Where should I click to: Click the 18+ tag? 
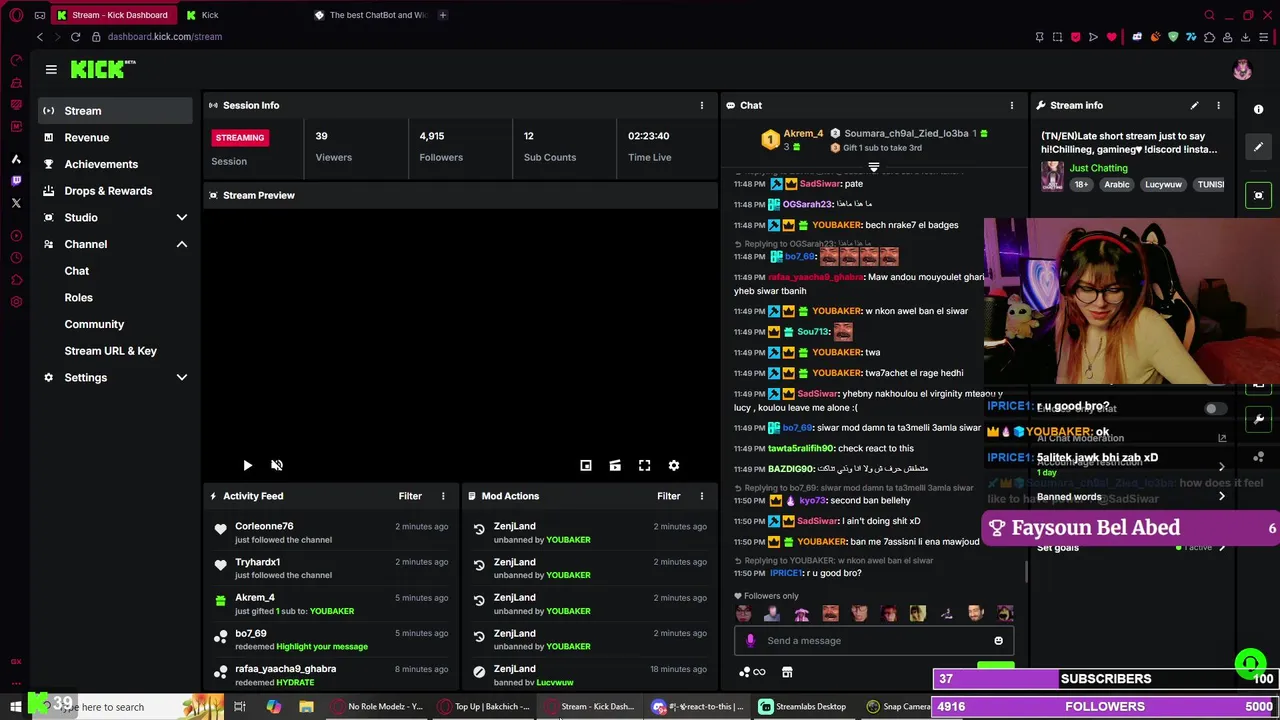(x=1081, y=185)
